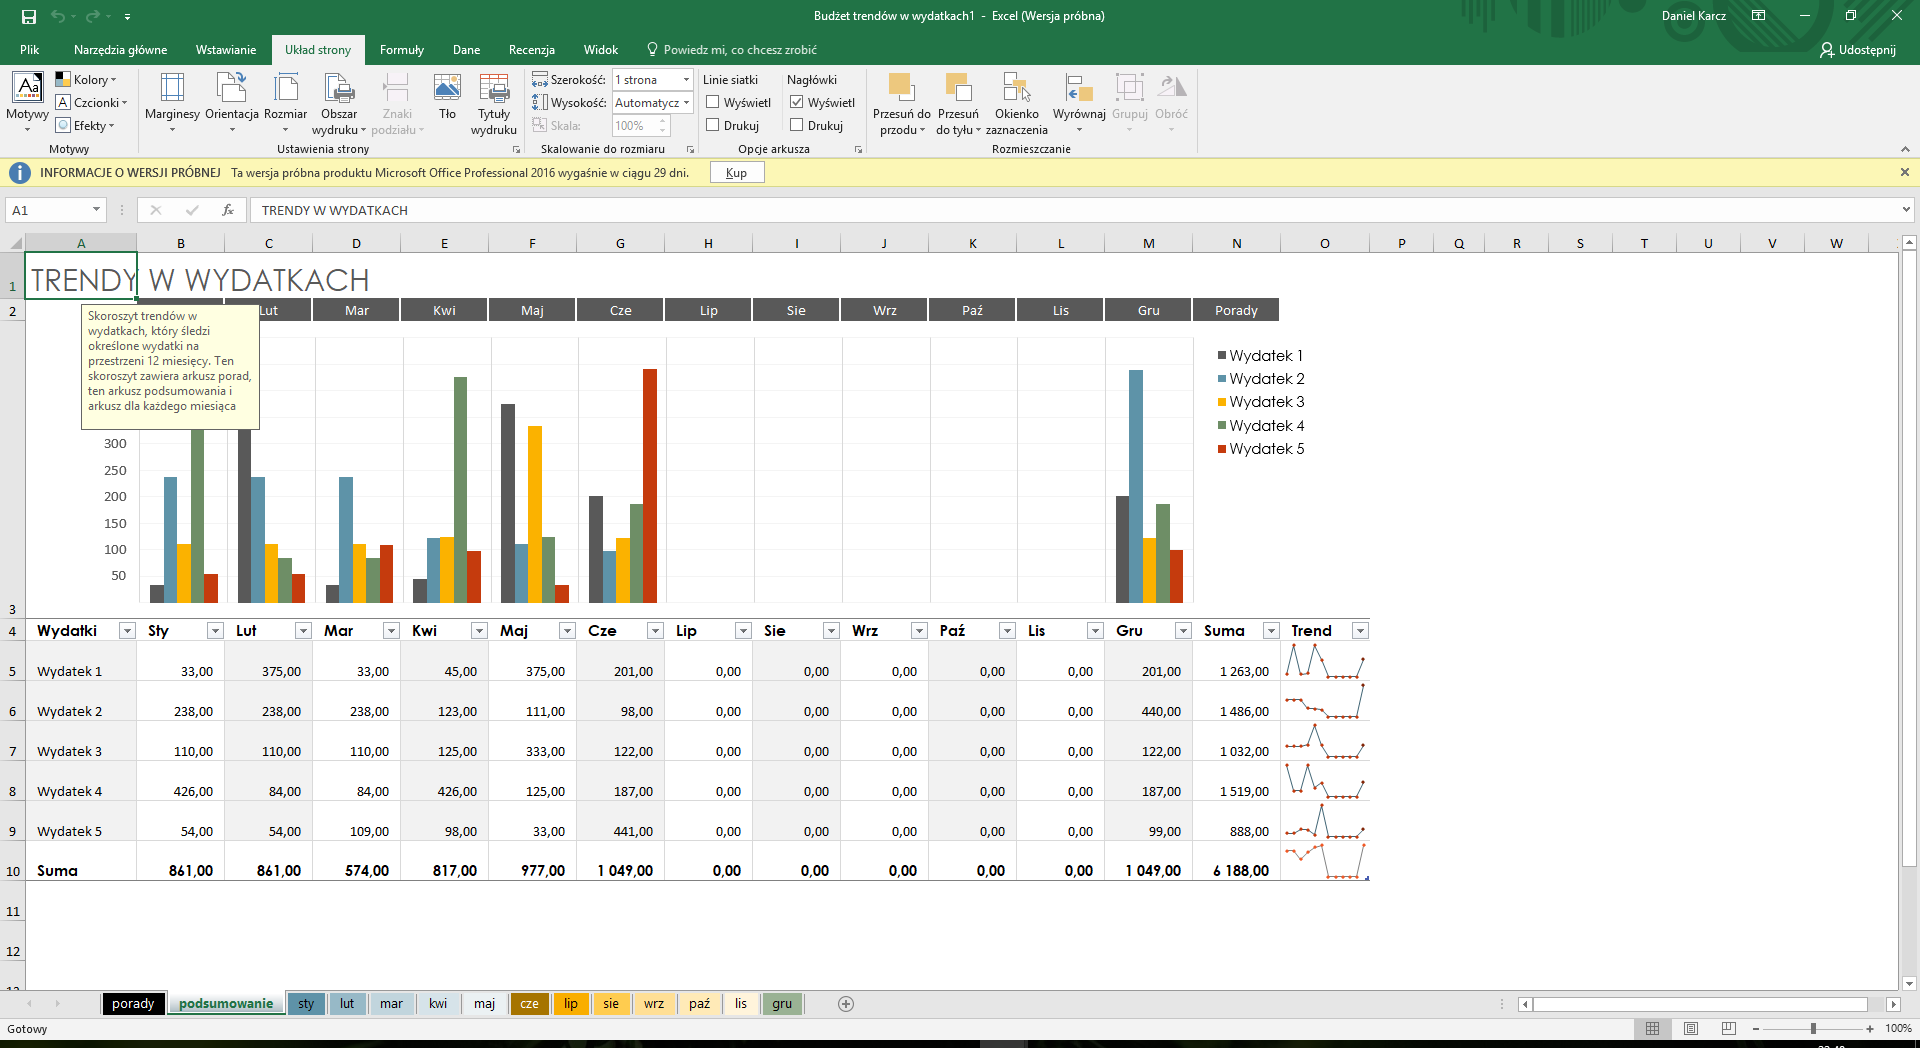The width and height of the screenshot is (1920, 1048).
Task: Click the zoom slider in status bar
Action: pyautogui.click(x=1813, y=1029)
